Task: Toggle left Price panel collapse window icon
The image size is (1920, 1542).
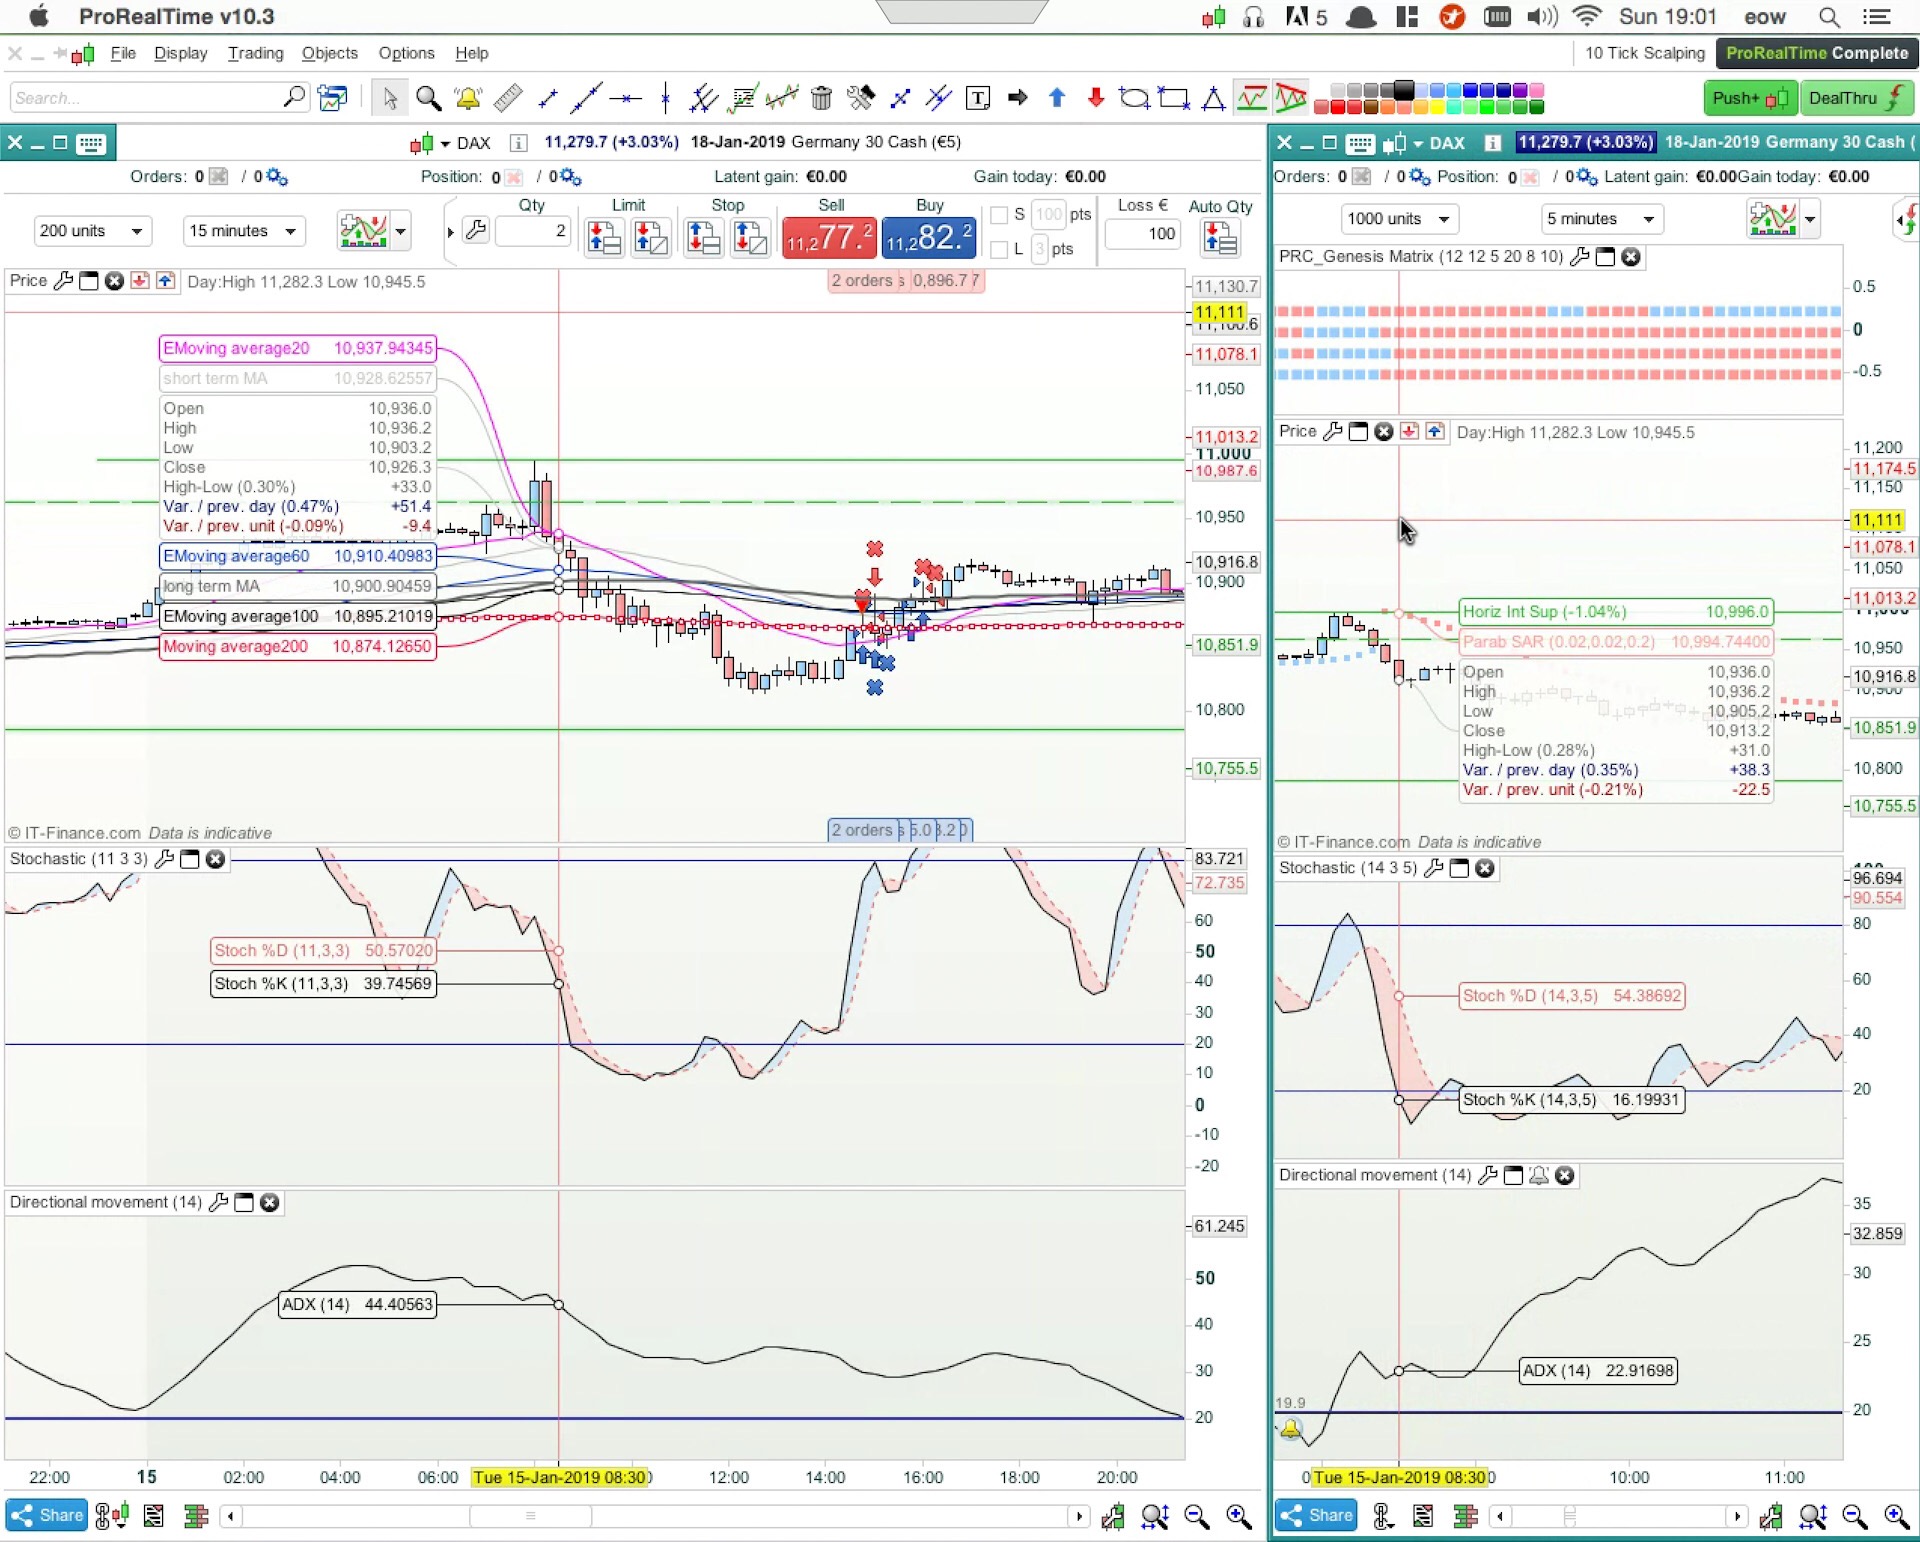Action: (88, 281)
